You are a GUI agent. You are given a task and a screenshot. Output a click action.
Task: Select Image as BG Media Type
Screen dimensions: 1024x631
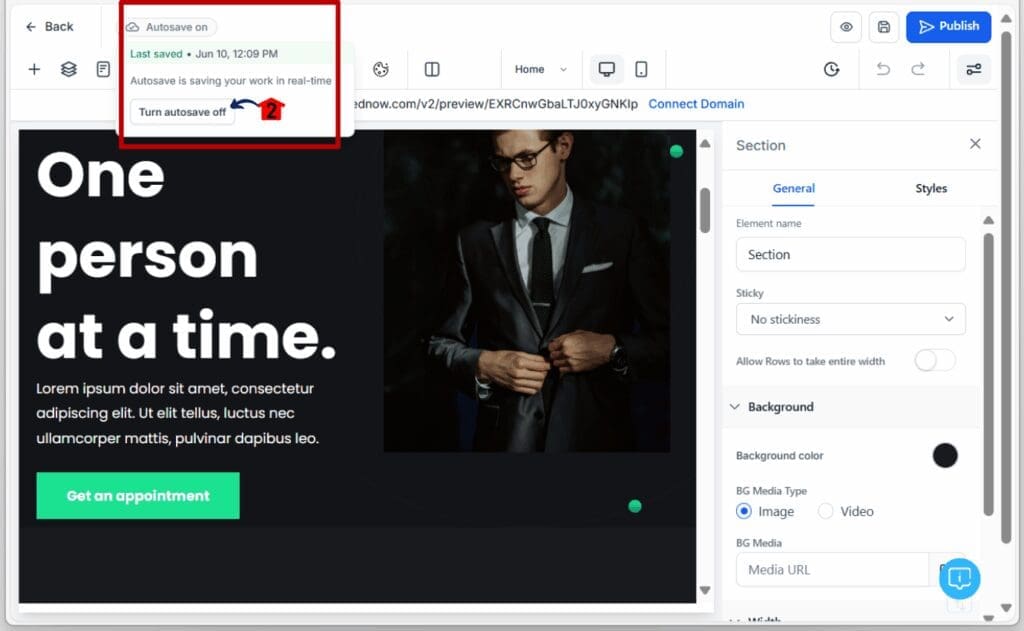pyautogui.click(x=744, y=511)
